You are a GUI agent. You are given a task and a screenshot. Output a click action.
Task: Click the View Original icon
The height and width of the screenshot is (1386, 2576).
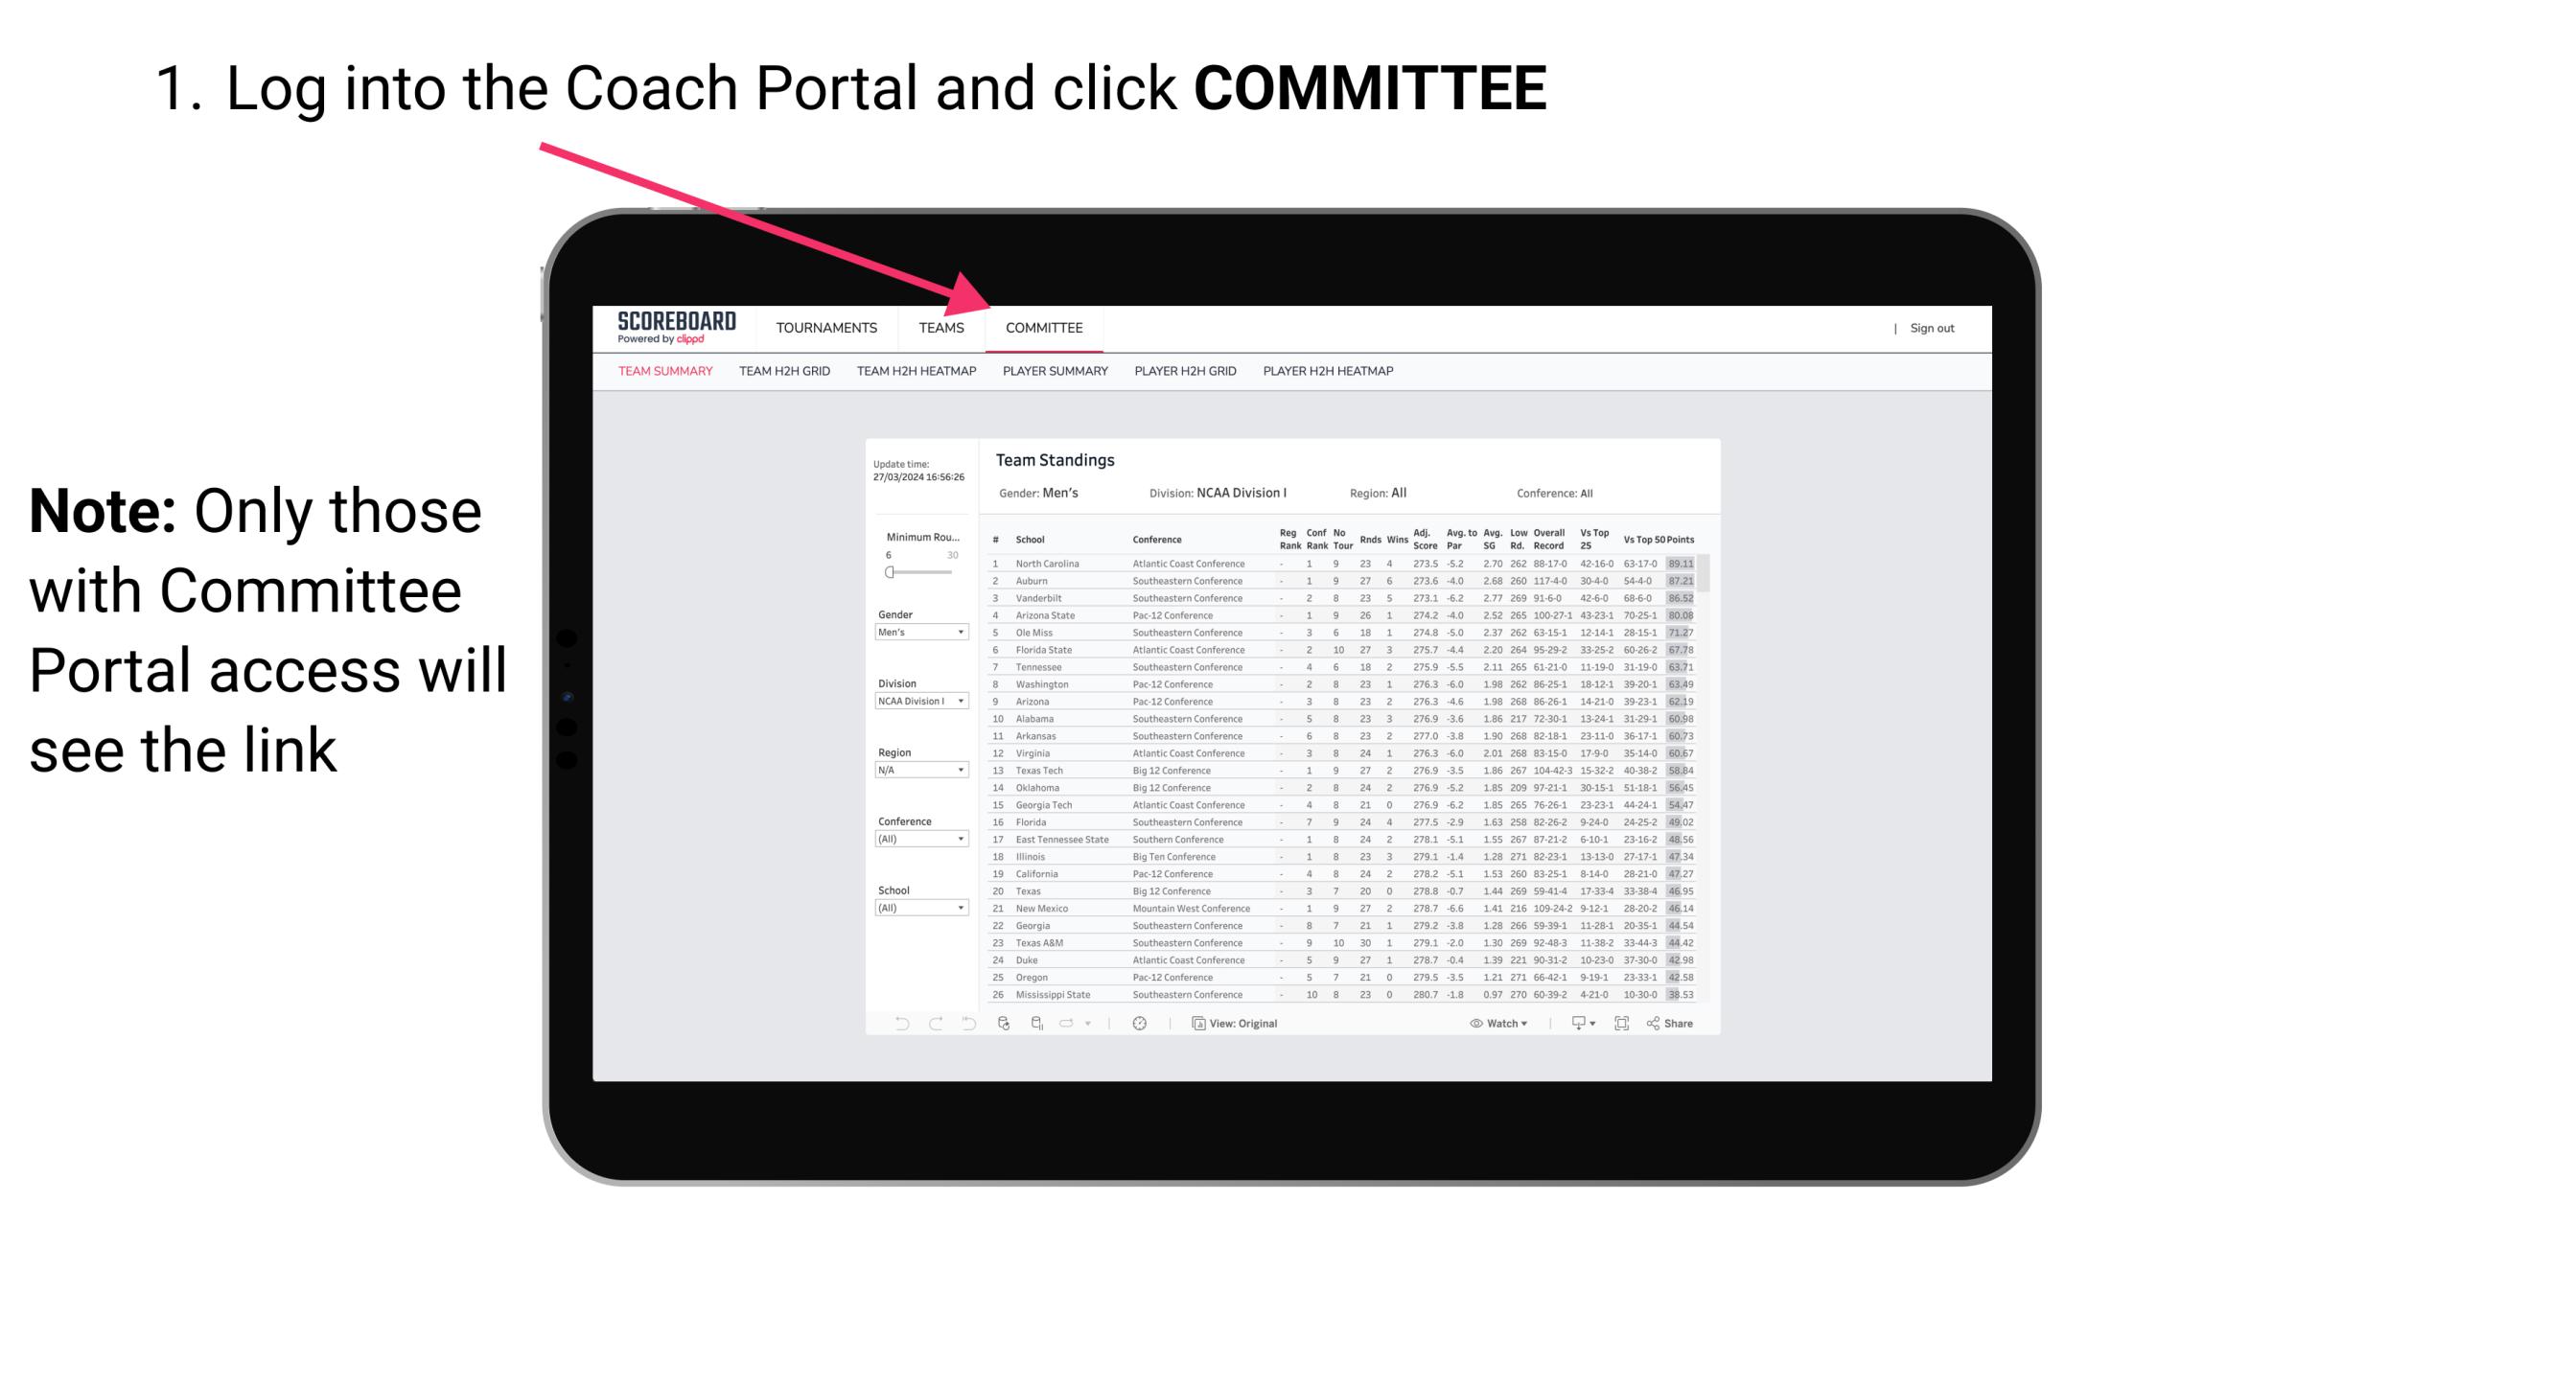tap(1195, 1023)
